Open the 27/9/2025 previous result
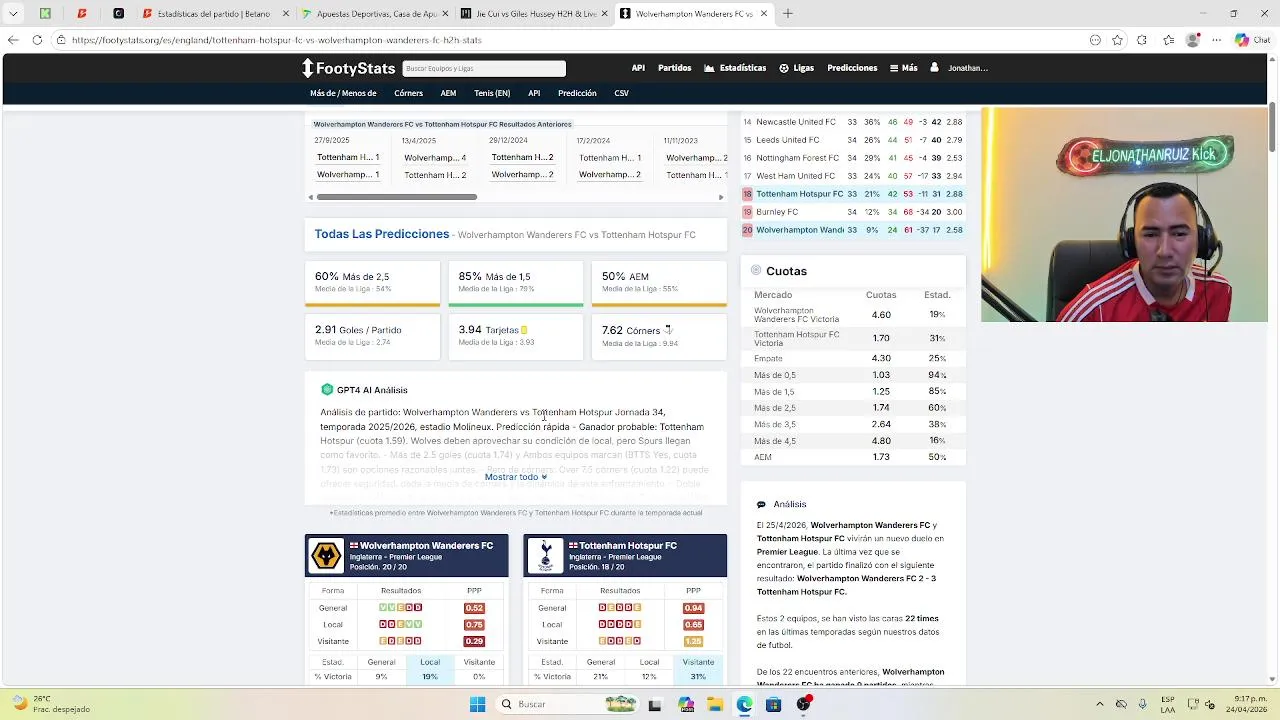Screen dimensions: 1280x720 click(348, 158)
